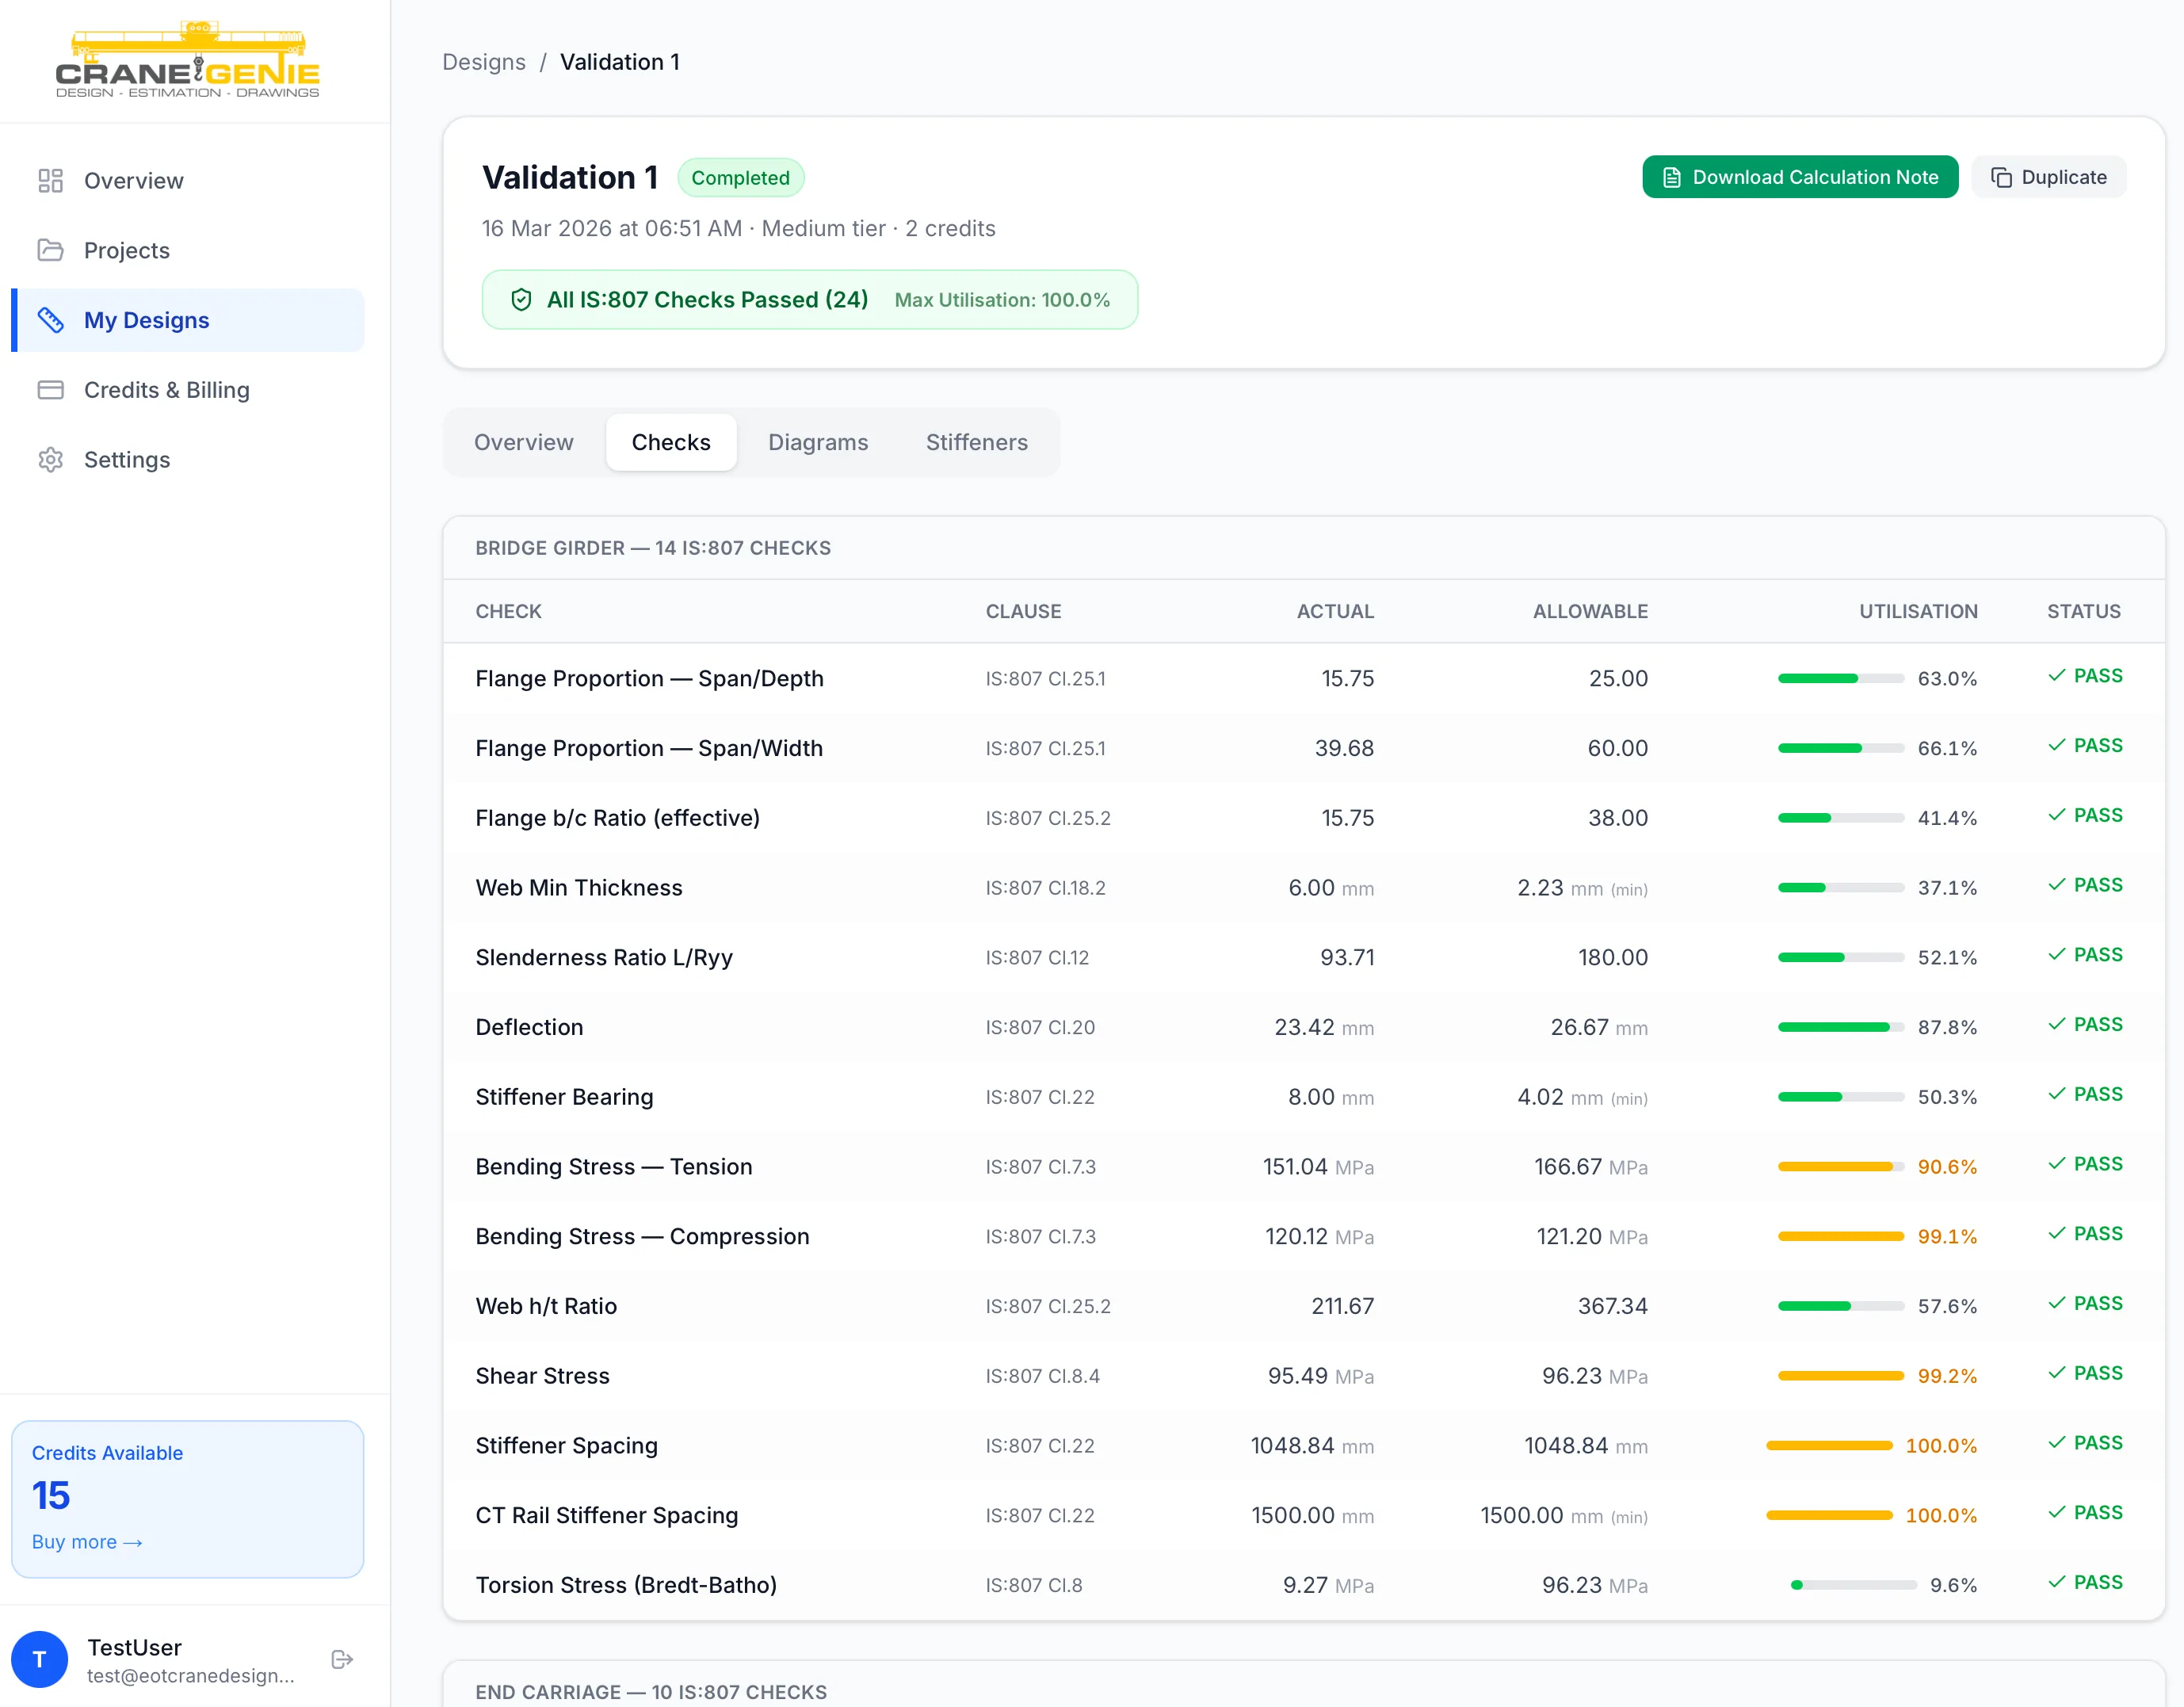Click utilisation bar for Torsion Stress row
Viewport: 2184px width, 1707px height.
[x=1853, y=1585]
